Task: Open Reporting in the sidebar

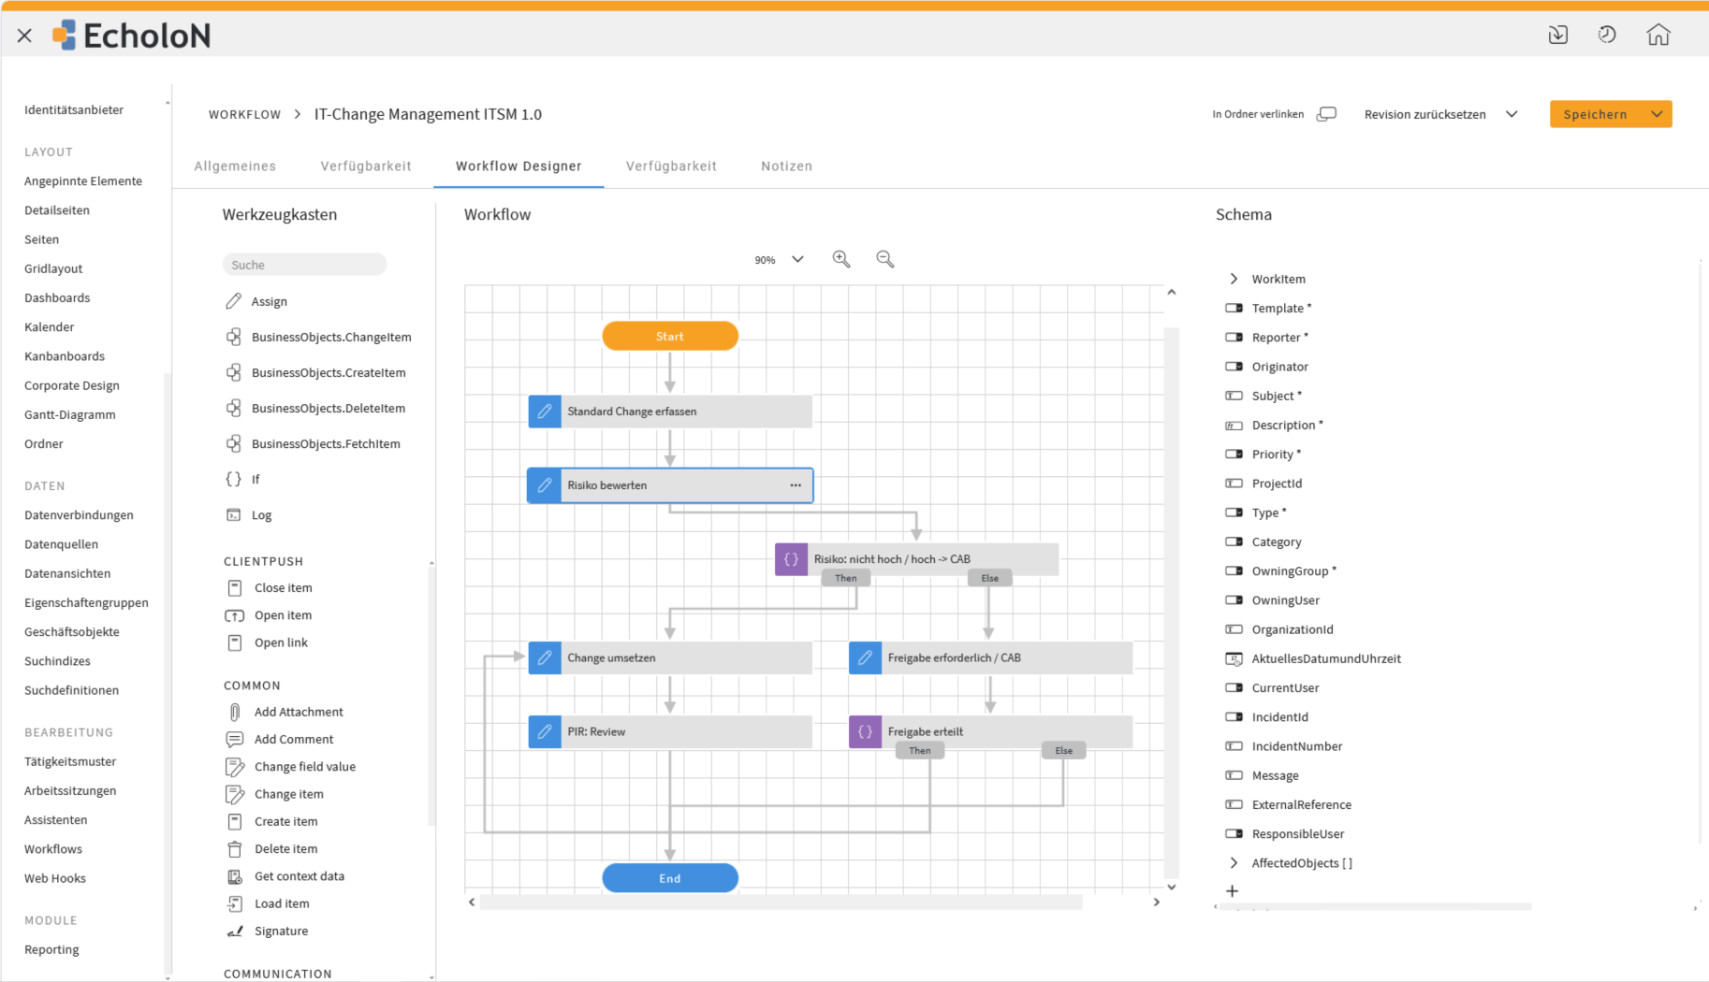Action: pos(52,950)
